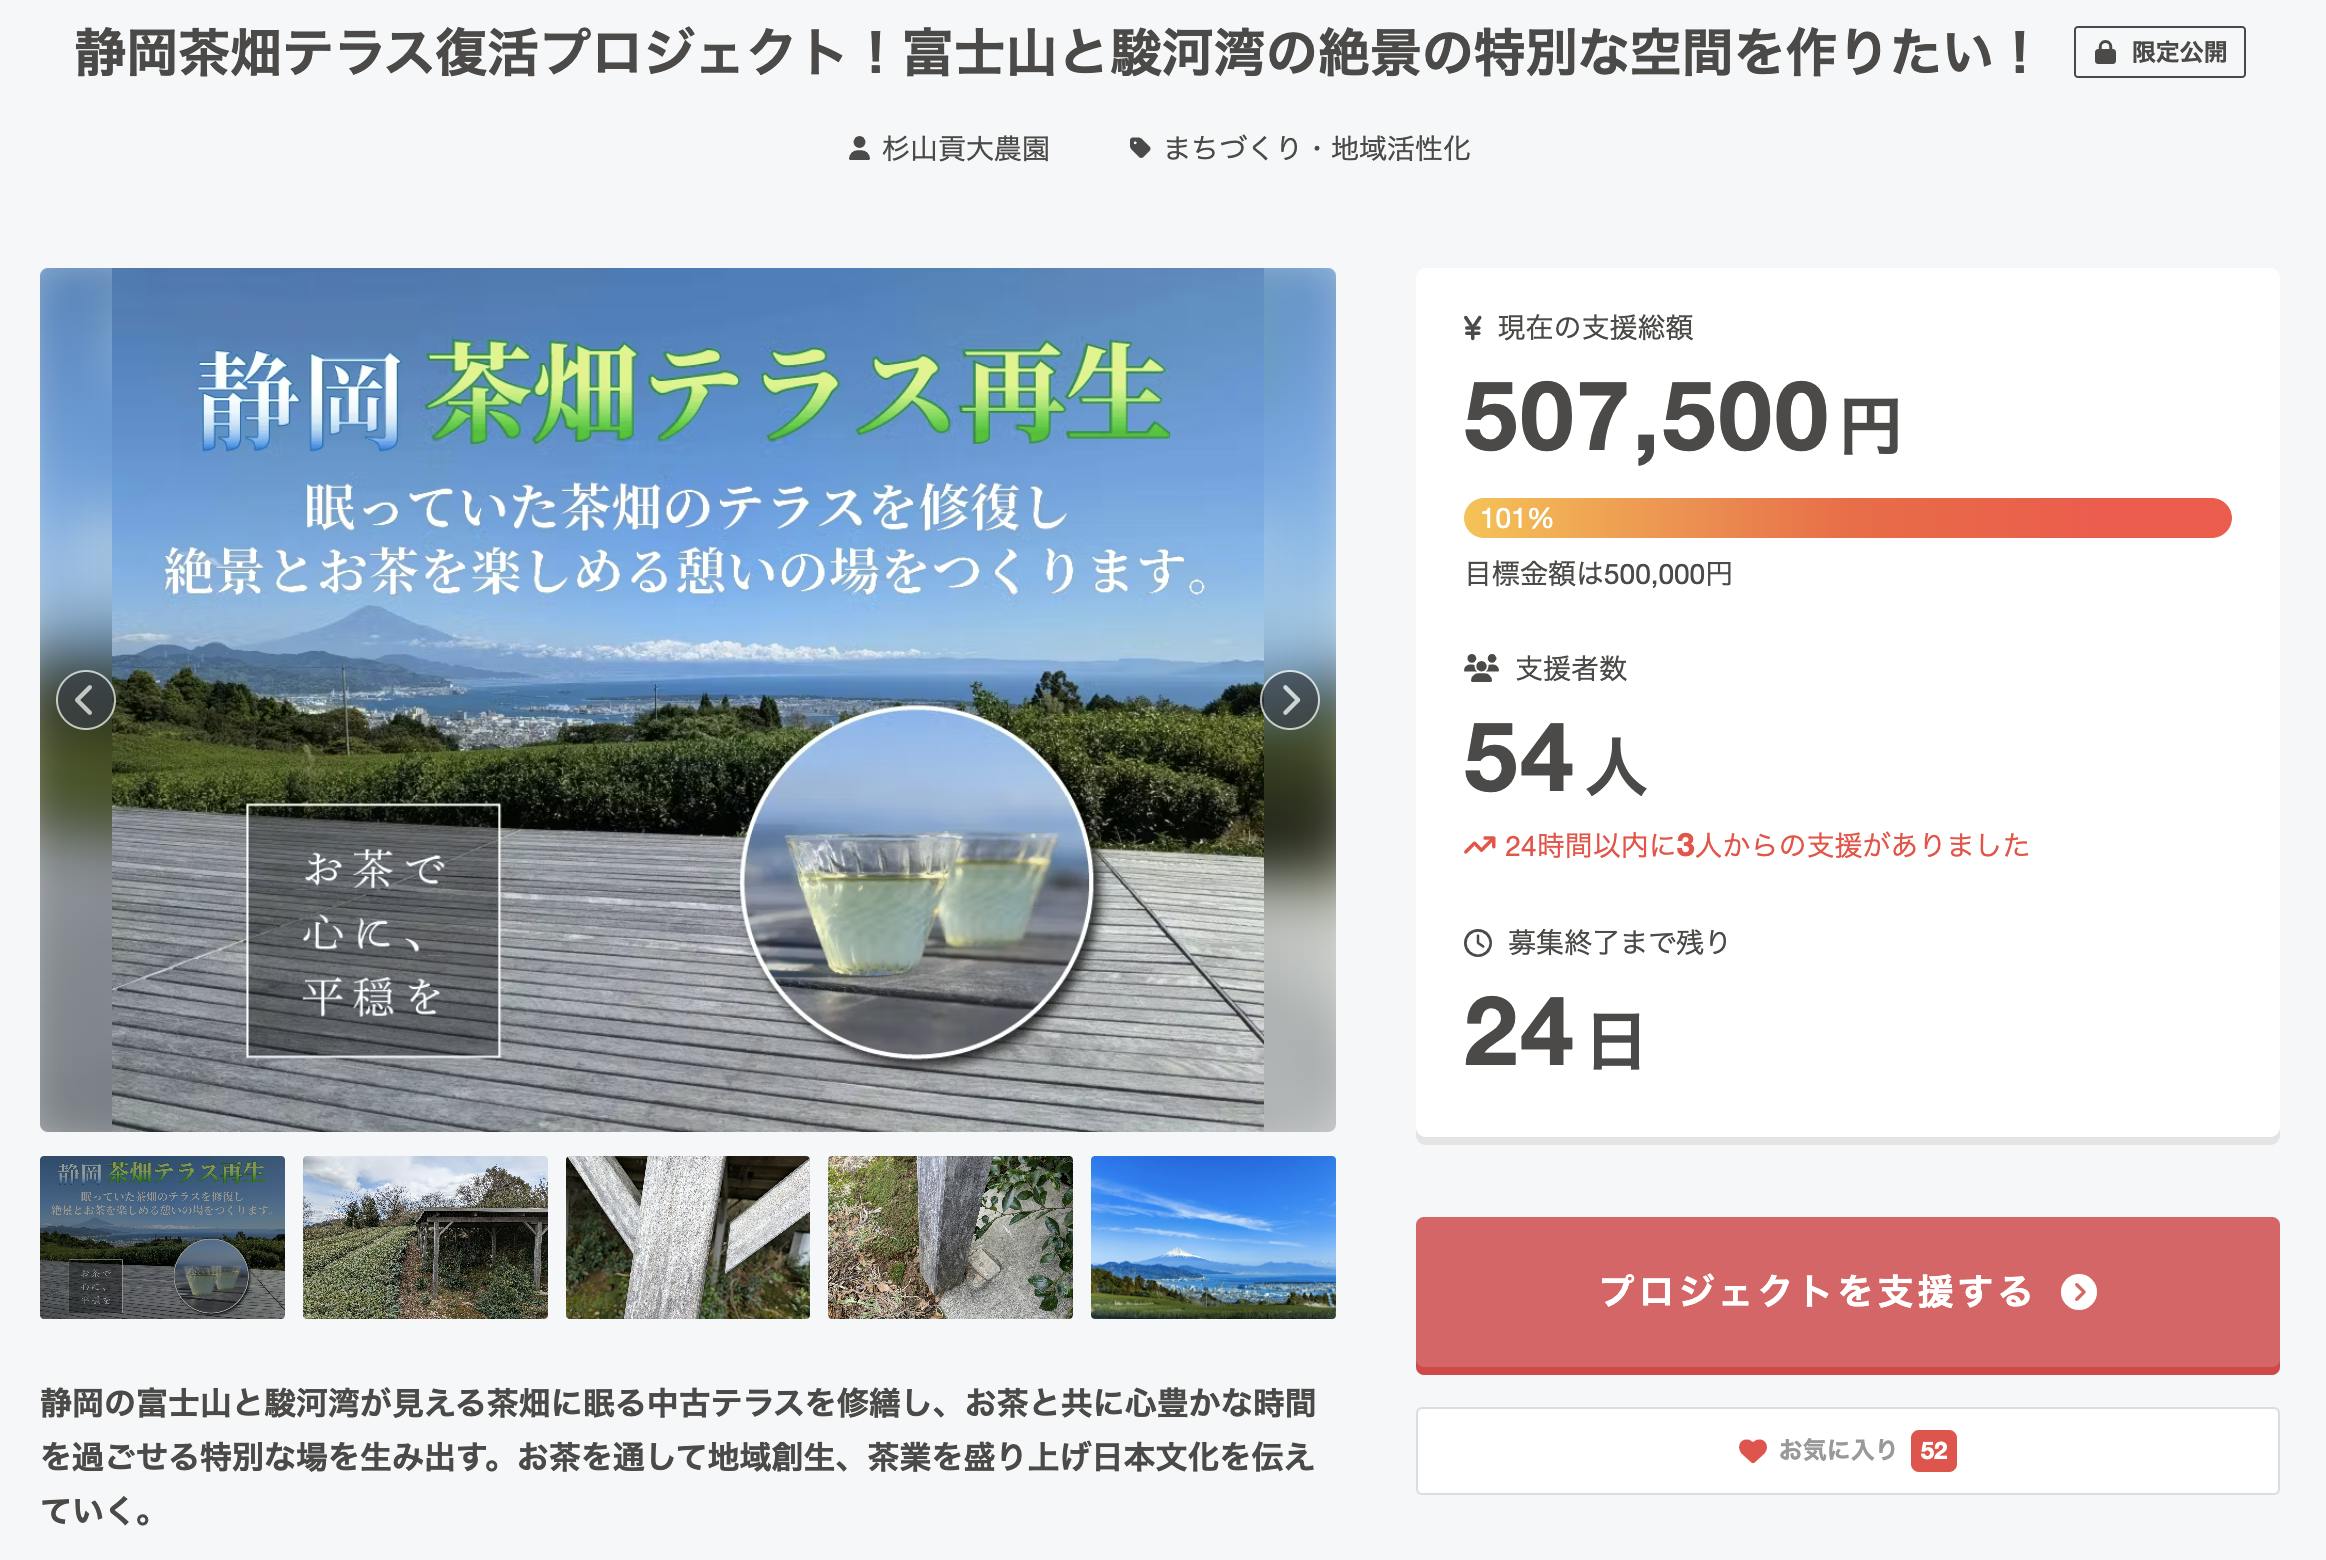The image size is (2326, 1560).
Task: Click the heart favorite icon
Action: point(1752,1451)
